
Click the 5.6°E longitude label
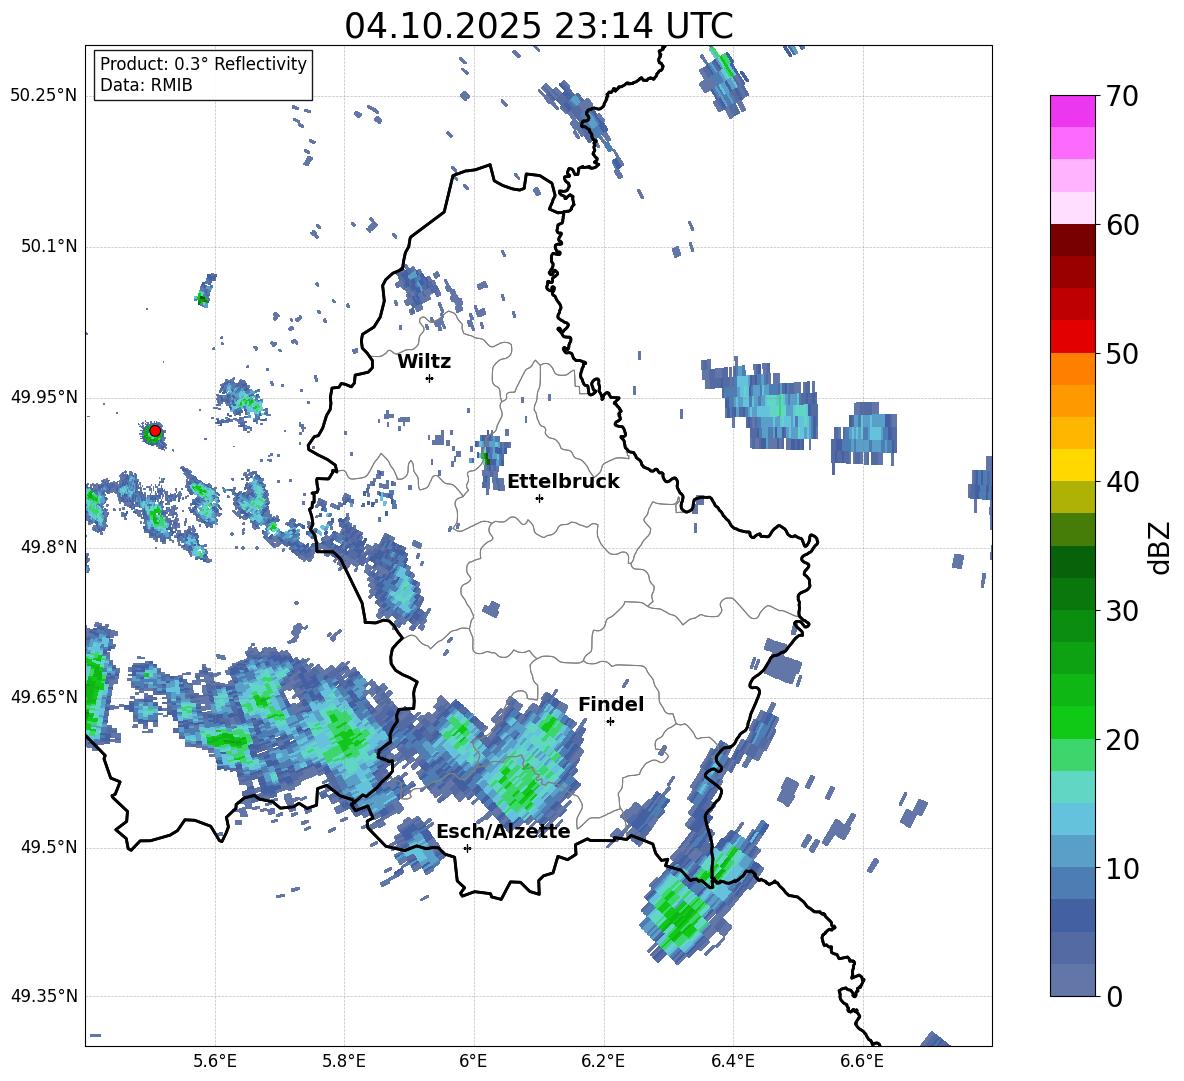[215, 1061]
